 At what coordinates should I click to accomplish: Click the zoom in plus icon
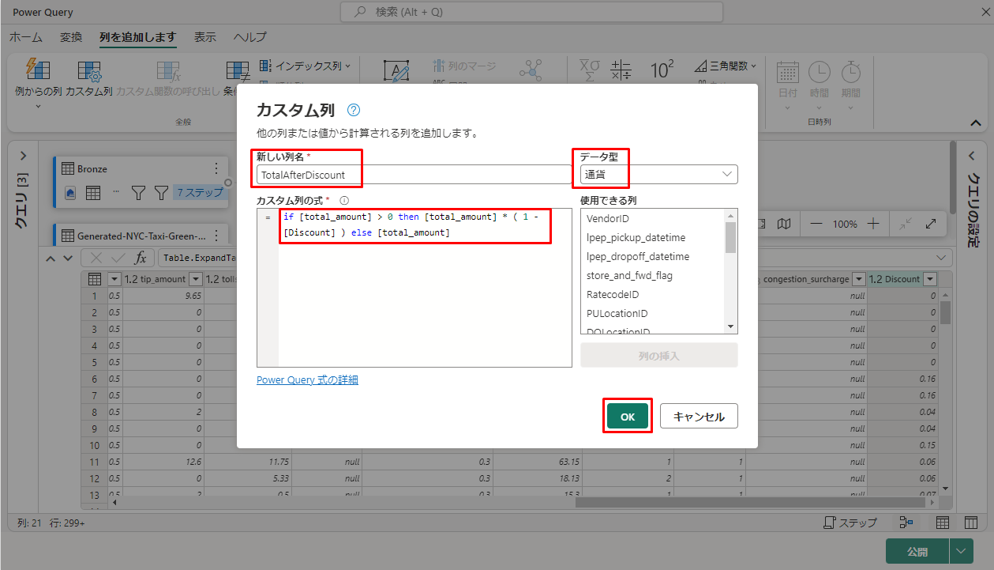pos(873,224)
